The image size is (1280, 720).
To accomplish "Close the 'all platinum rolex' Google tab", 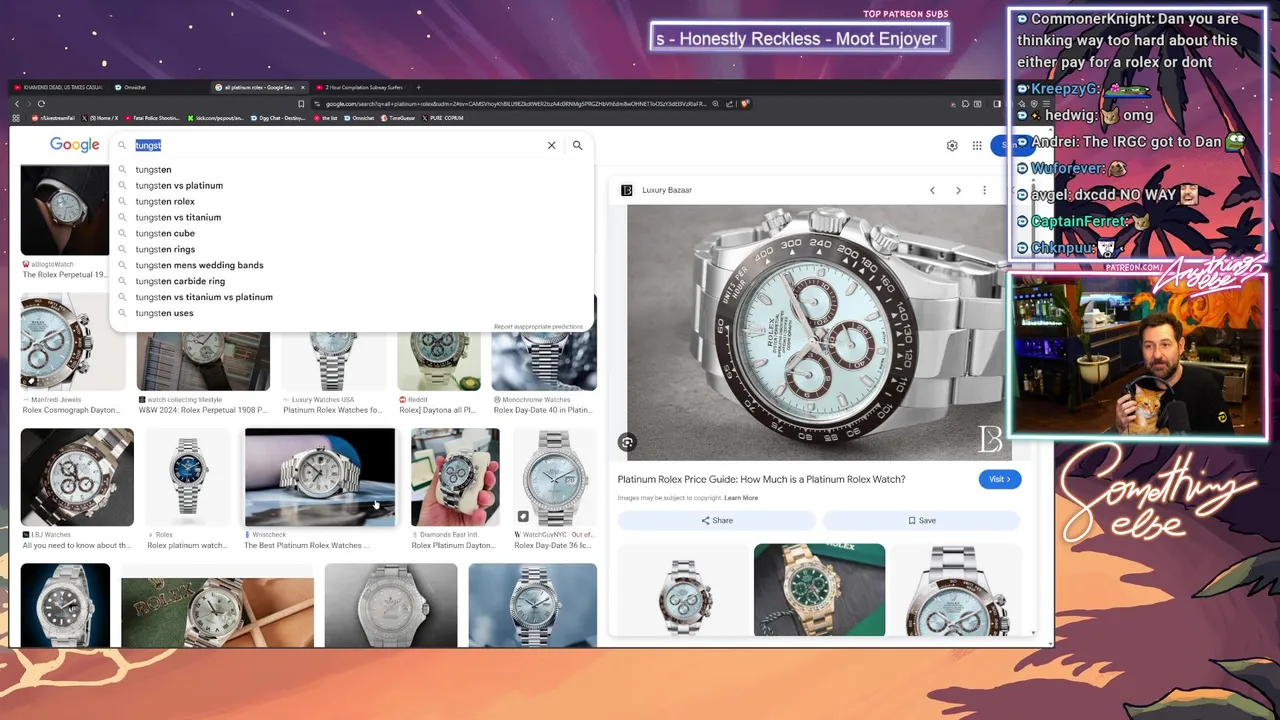I will coord(303,87).
